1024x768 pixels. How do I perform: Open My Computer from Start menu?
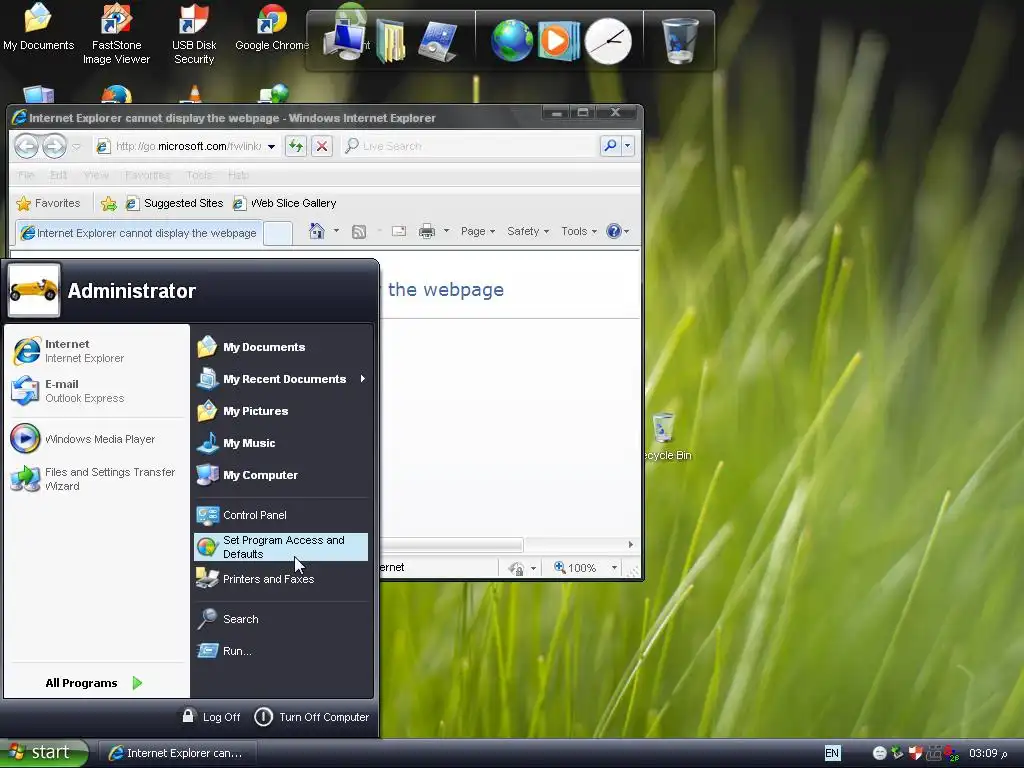[281, 475]
